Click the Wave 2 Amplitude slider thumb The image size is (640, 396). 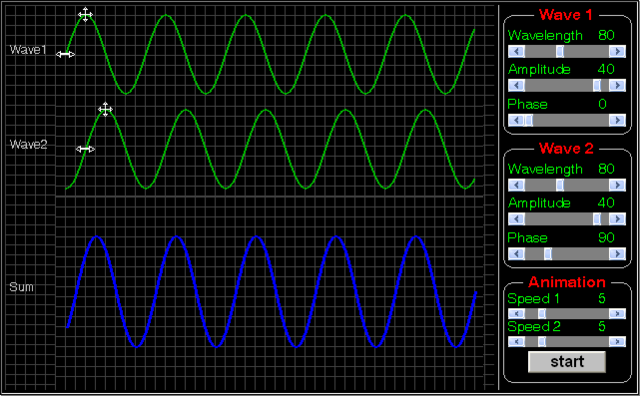coord(597,219)
